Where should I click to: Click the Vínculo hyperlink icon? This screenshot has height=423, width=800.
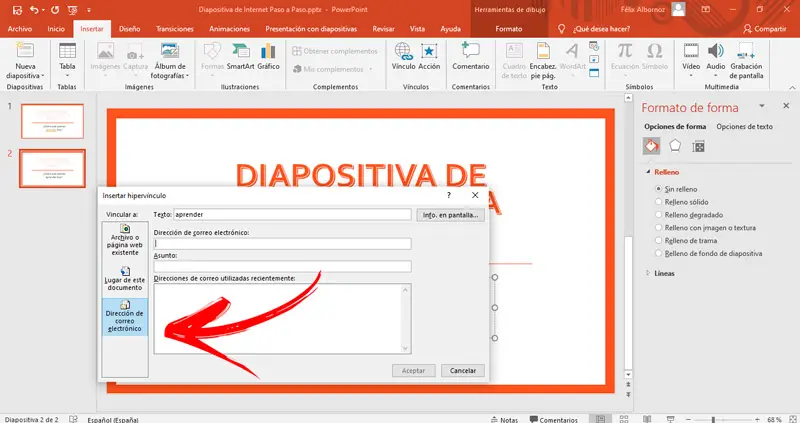point(403,51)
